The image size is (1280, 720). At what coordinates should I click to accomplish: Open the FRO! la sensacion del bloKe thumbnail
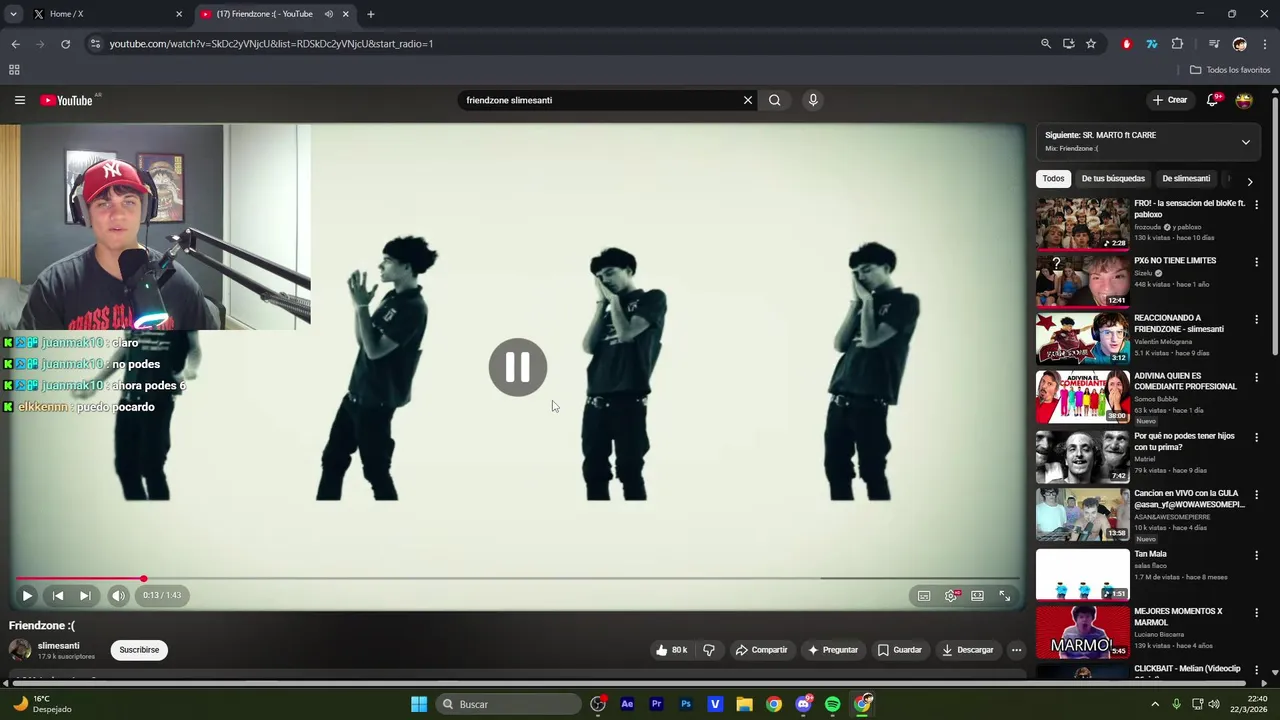tap(1082, 223)
